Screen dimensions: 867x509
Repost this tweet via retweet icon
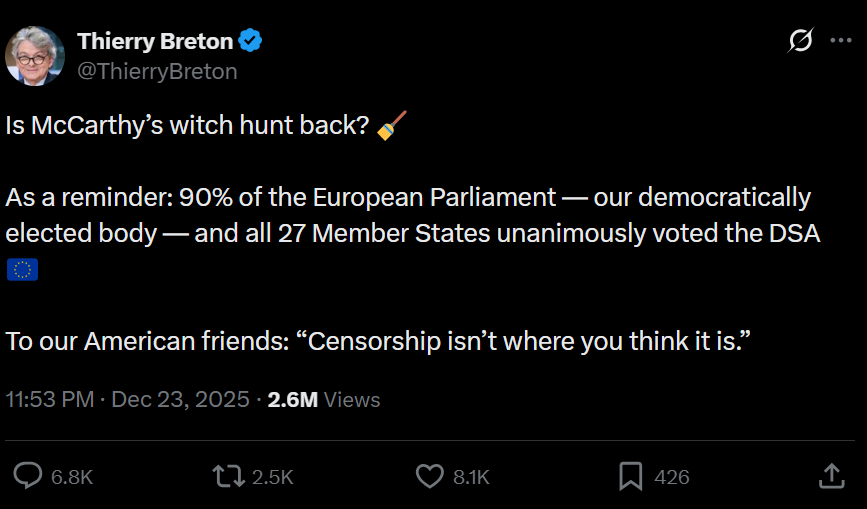point(228,477)
